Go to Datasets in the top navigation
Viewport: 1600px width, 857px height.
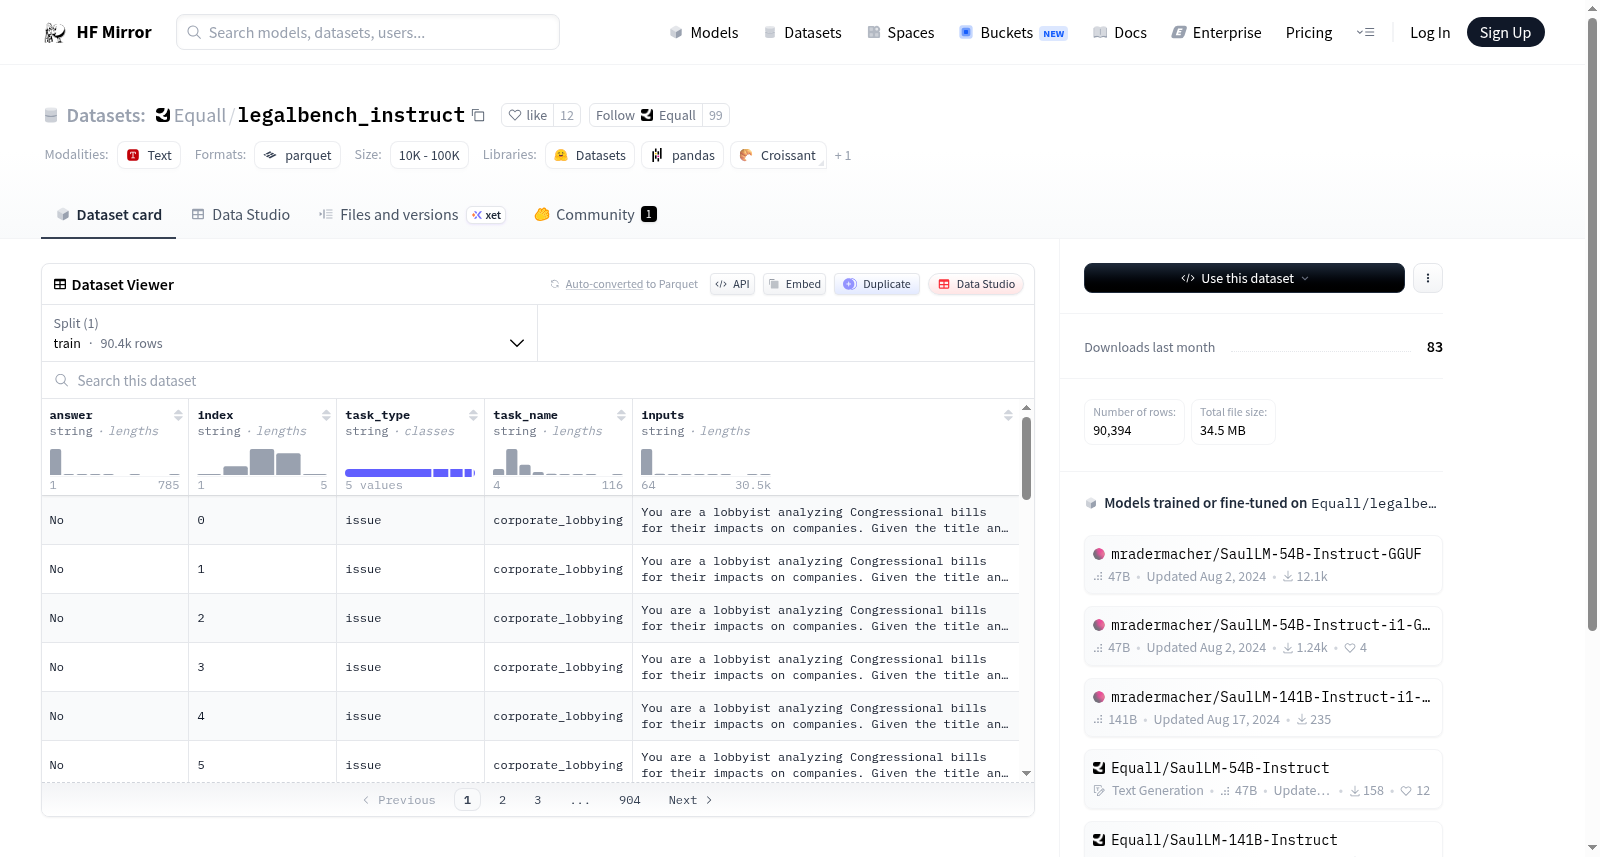[803, 32]
